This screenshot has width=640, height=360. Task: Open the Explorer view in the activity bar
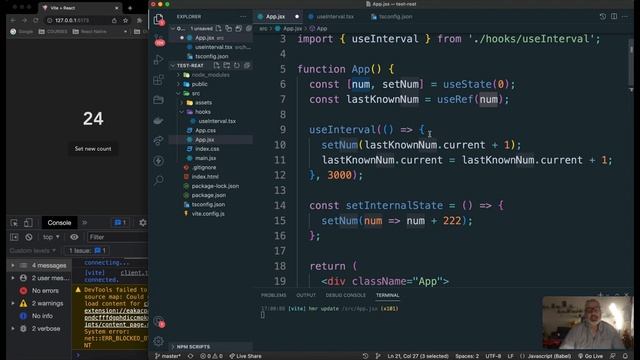pos(158,19)
